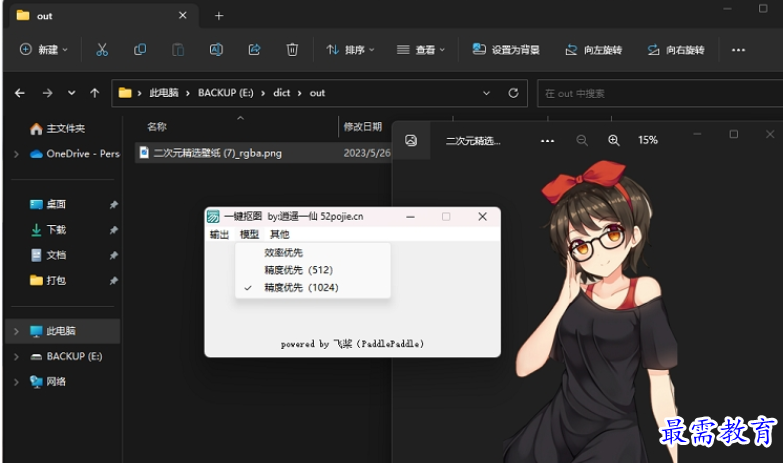Open the 排序 (Sort) dropdown
The width and height of the screenshot is (783, 463).
[350, 49]
